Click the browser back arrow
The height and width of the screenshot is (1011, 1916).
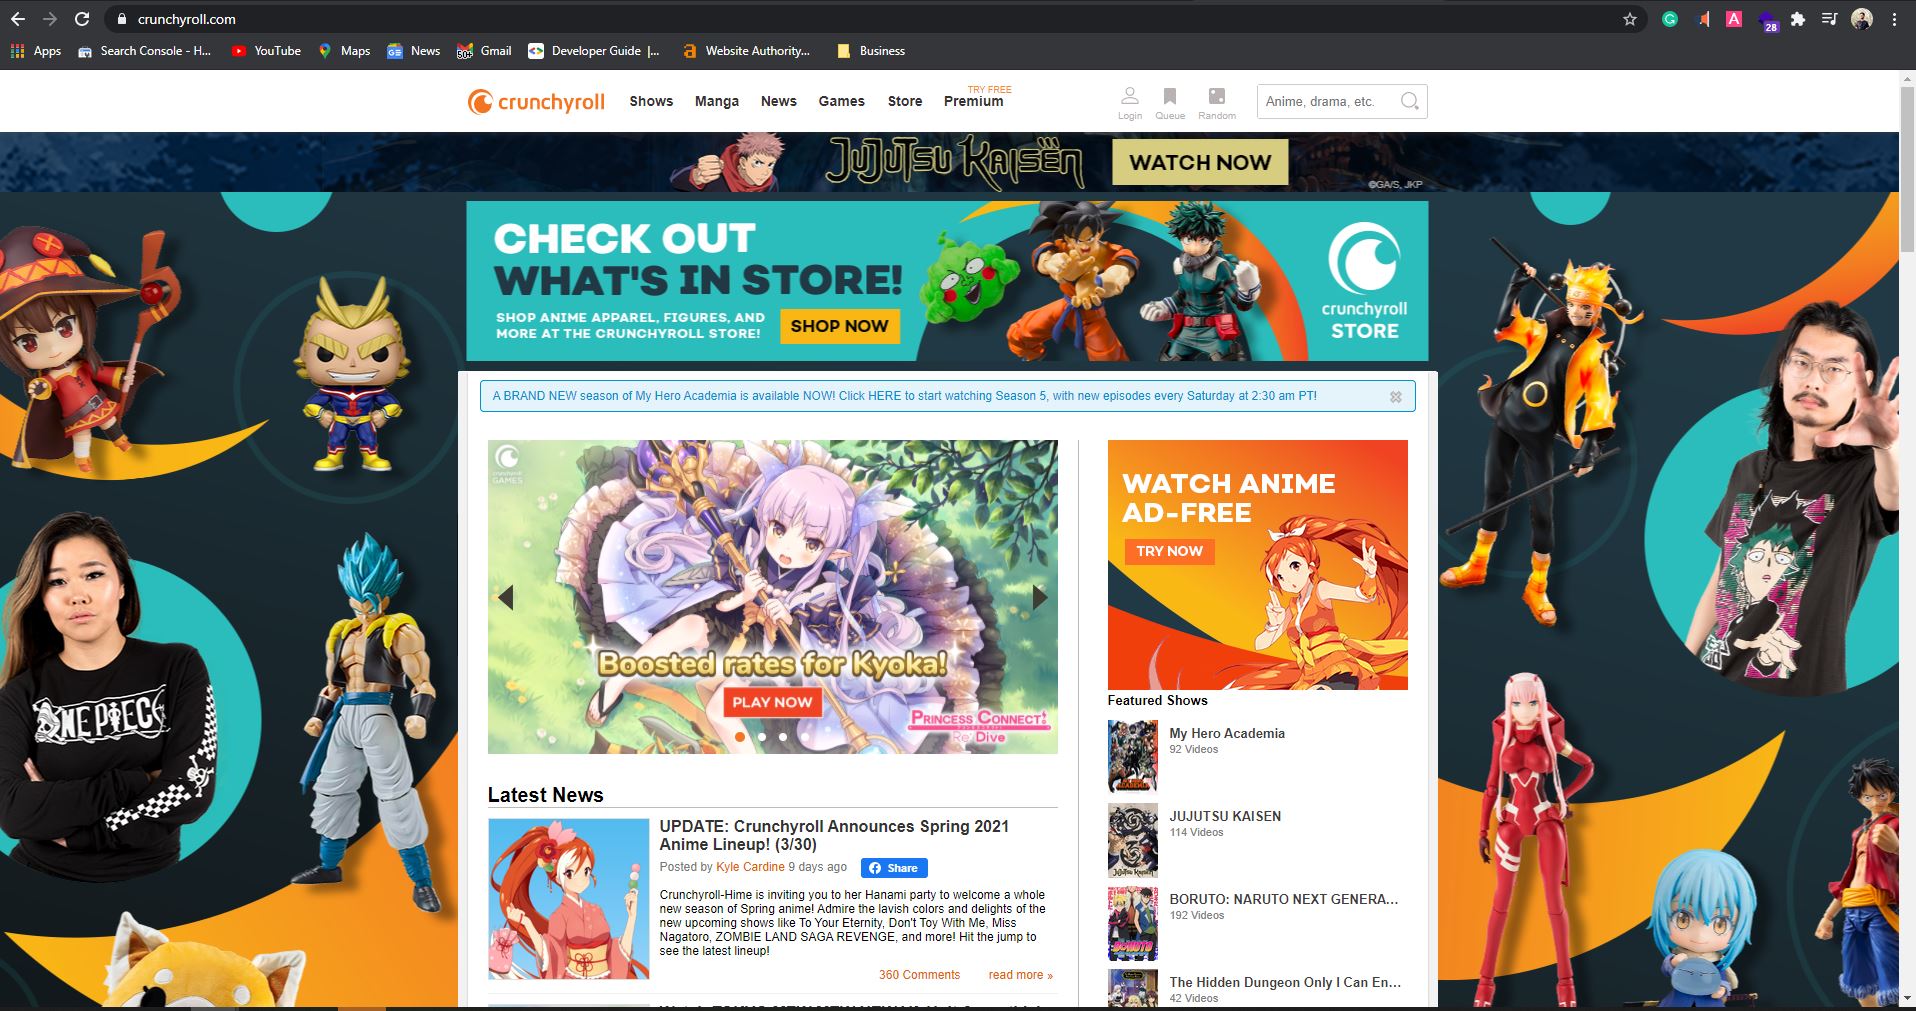pos(18,19)
